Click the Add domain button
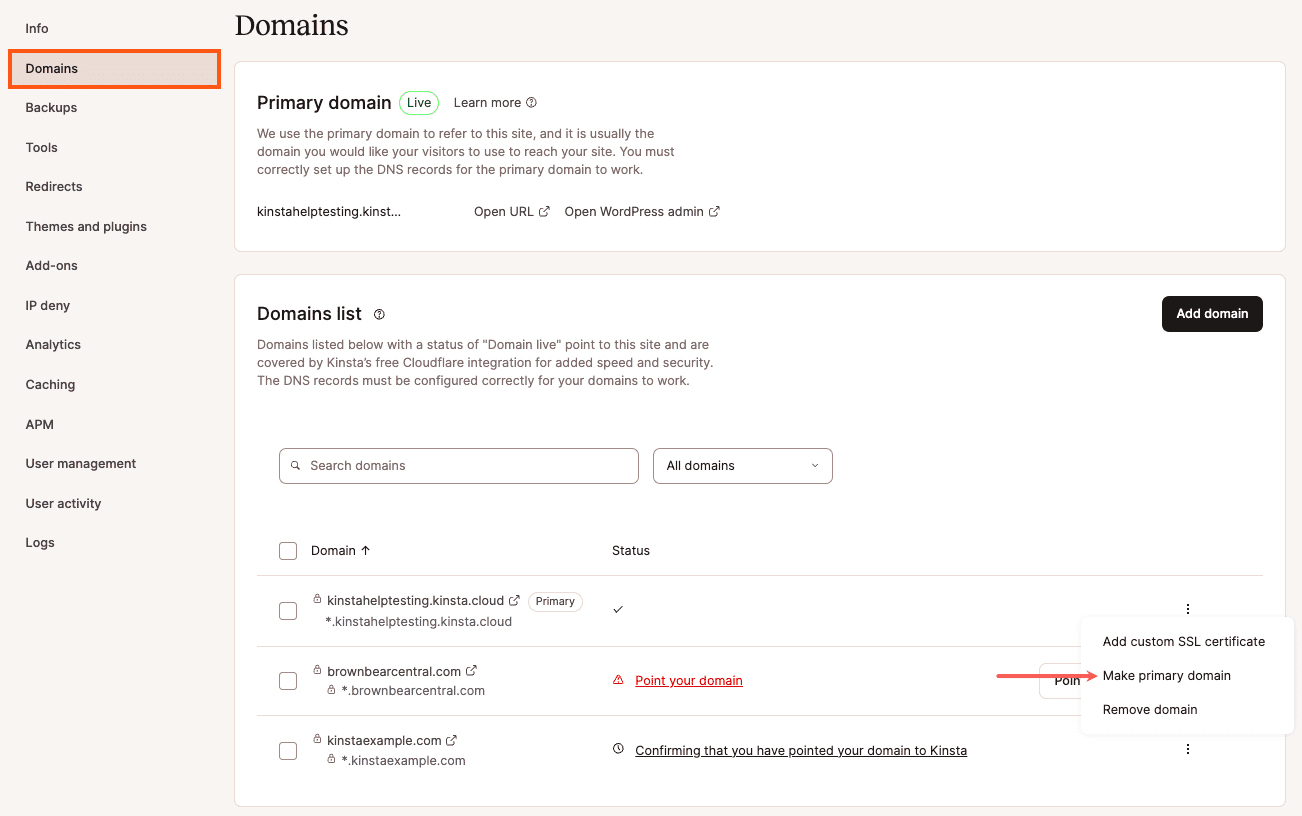The image size is (1302, 816). [1212, 313]
